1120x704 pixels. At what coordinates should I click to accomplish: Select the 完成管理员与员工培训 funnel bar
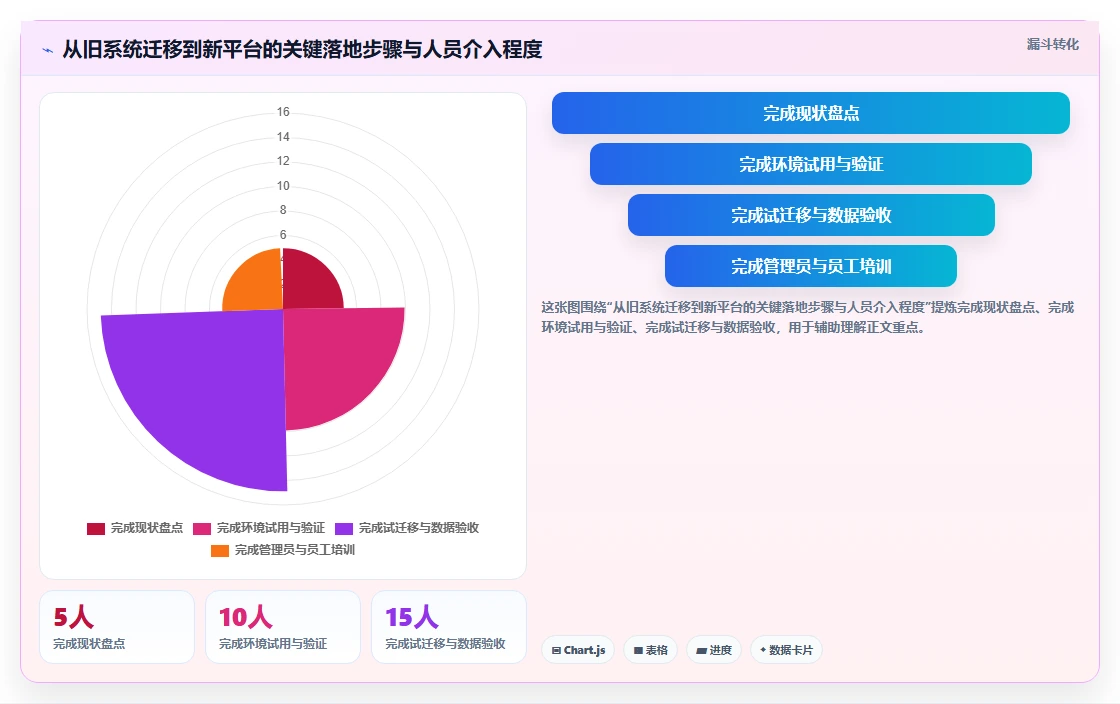811,266
